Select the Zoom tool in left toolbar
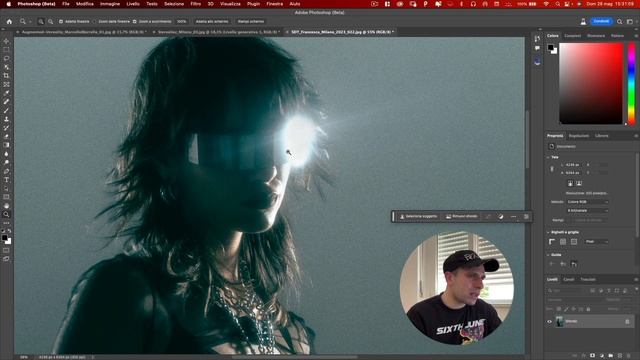Viewport: 640px width, 360px height. 6,214
